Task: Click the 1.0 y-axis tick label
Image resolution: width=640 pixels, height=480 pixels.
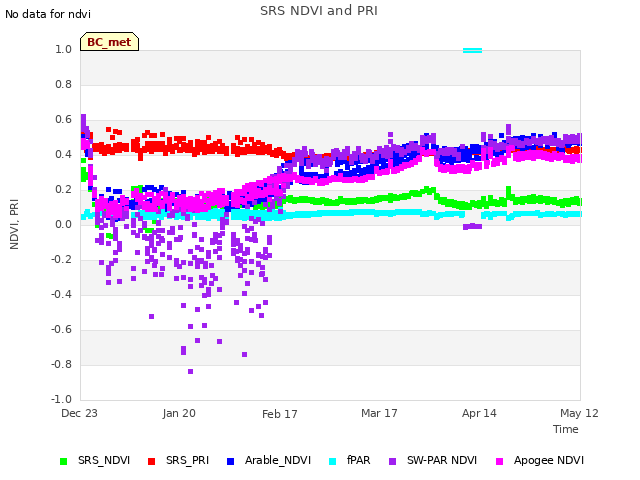Action: tap(64, 49)
